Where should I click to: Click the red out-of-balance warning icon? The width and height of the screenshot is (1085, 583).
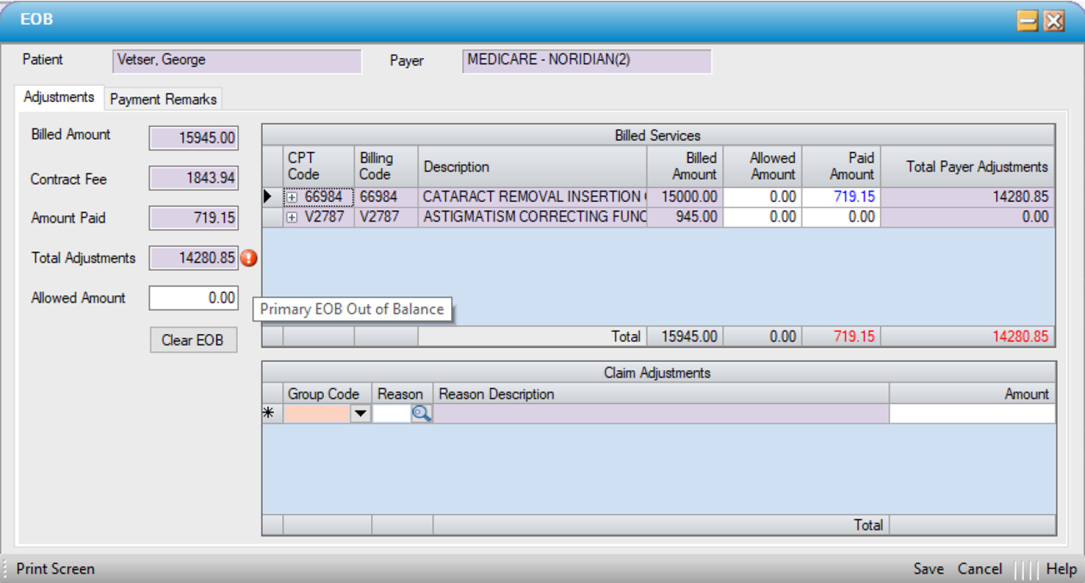249,258
